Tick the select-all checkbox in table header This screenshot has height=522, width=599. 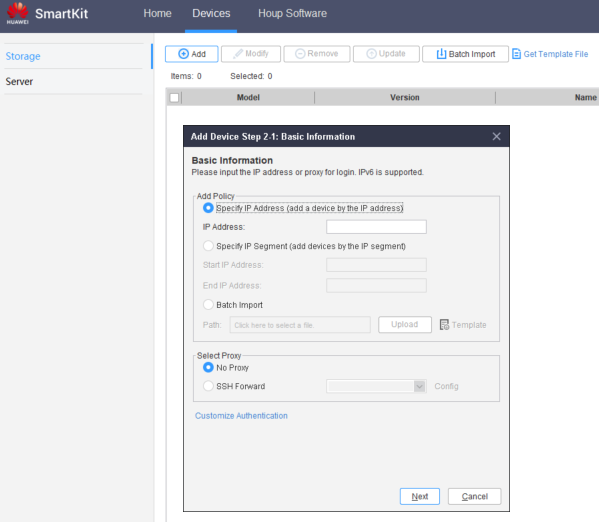point(174,97)
